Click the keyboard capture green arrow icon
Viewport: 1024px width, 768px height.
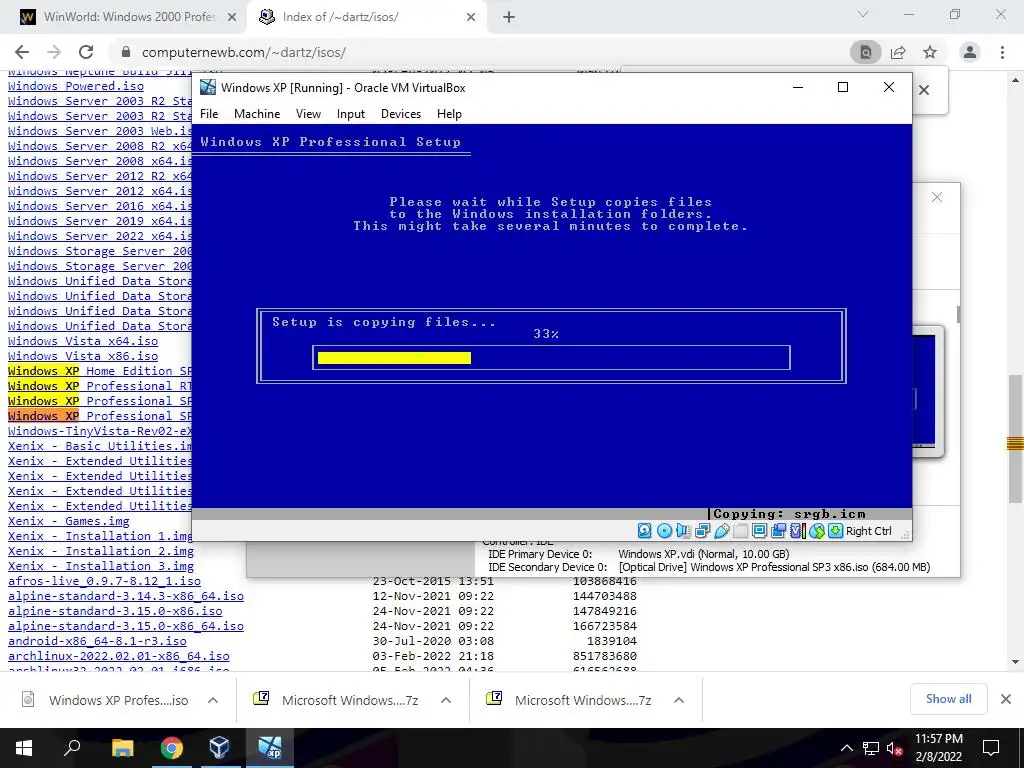point(835,531)
